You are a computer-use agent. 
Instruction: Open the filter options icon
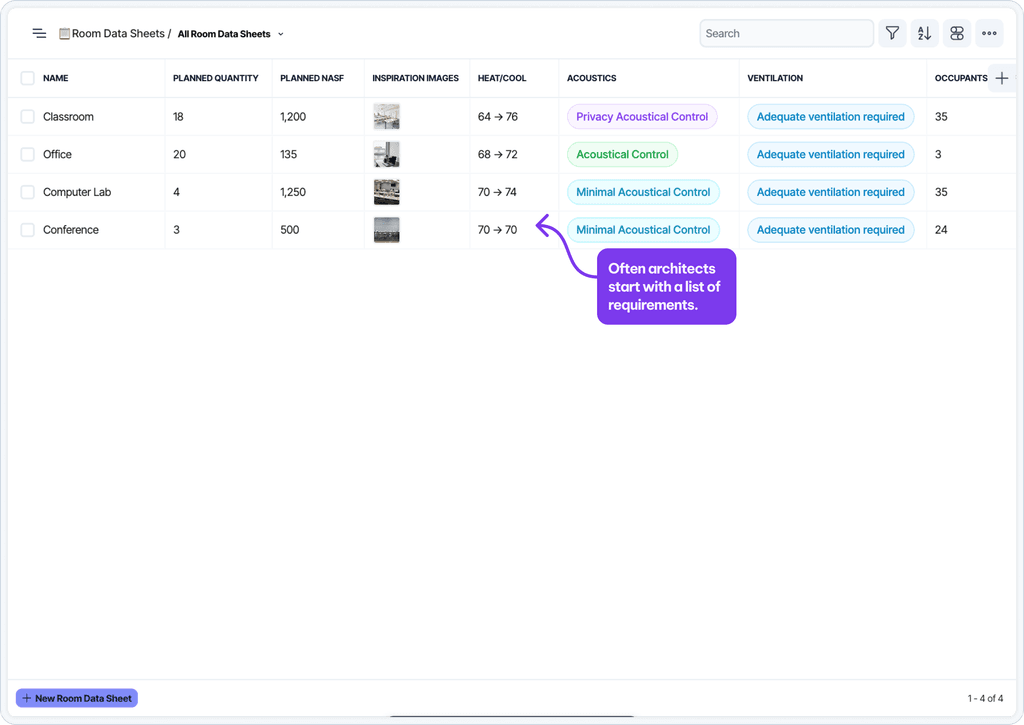click(x=892, y=33)
